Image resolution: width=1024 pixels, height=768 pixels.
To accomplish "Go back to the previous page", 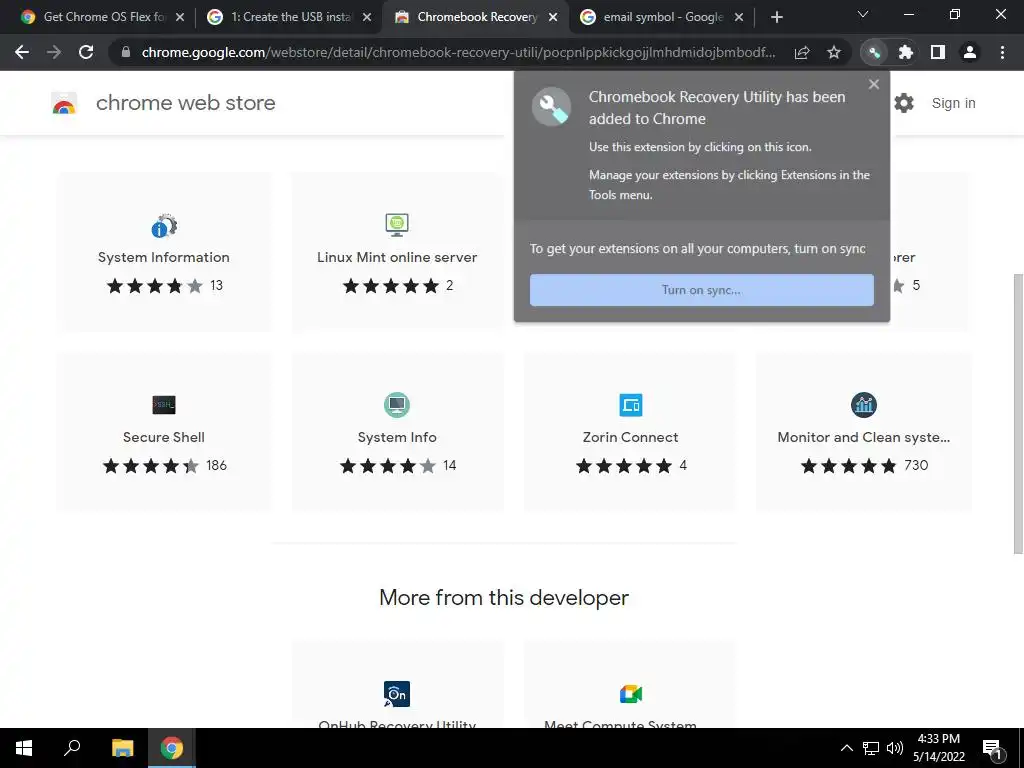I will [x=22, y=52].
